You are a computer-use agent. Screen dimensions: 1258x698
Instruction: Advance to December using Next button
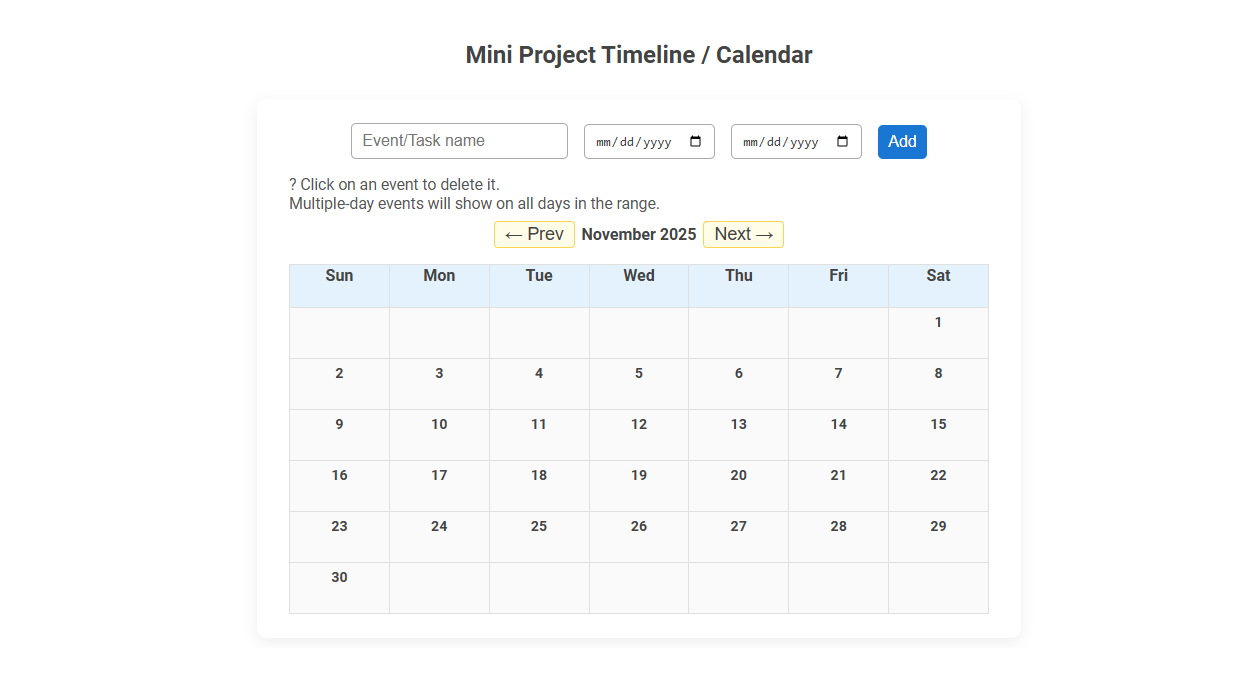743,234
